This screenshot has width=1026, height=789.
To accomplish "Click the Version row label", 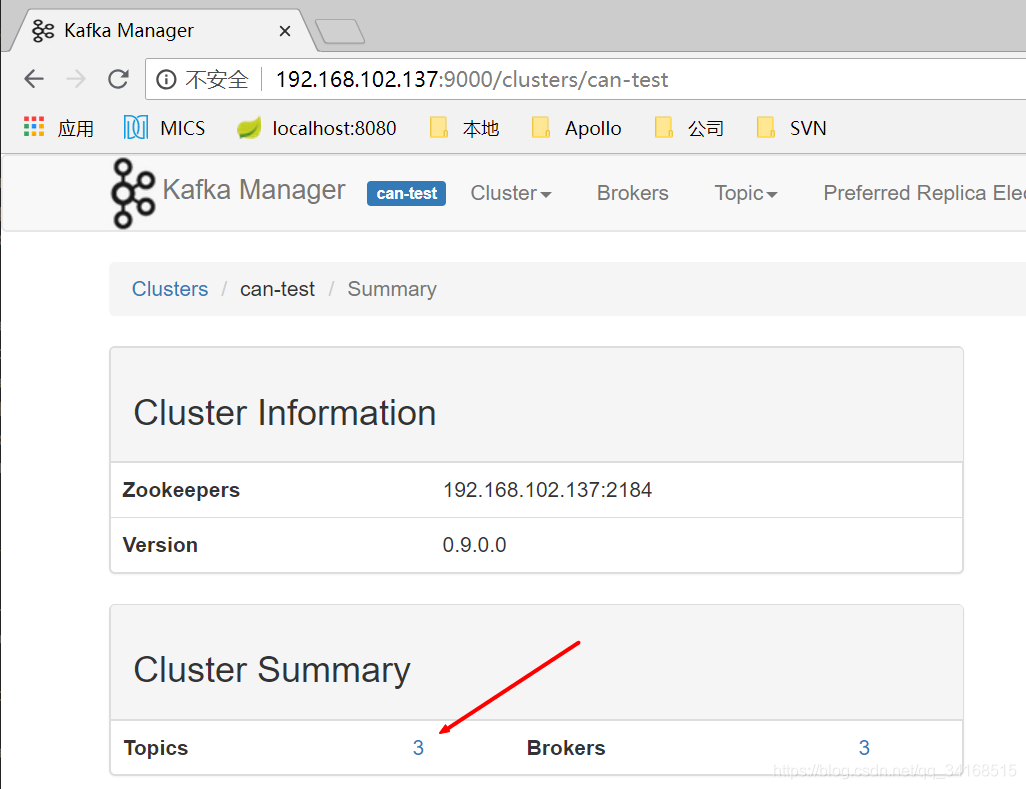I will [160, 545].
